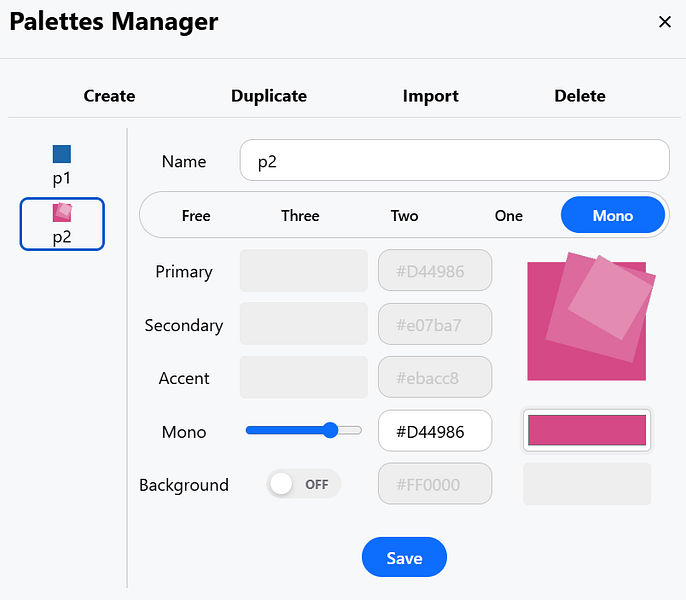686x600 pixels.
Task: Click the Create palette button
Action: [109, 96]
